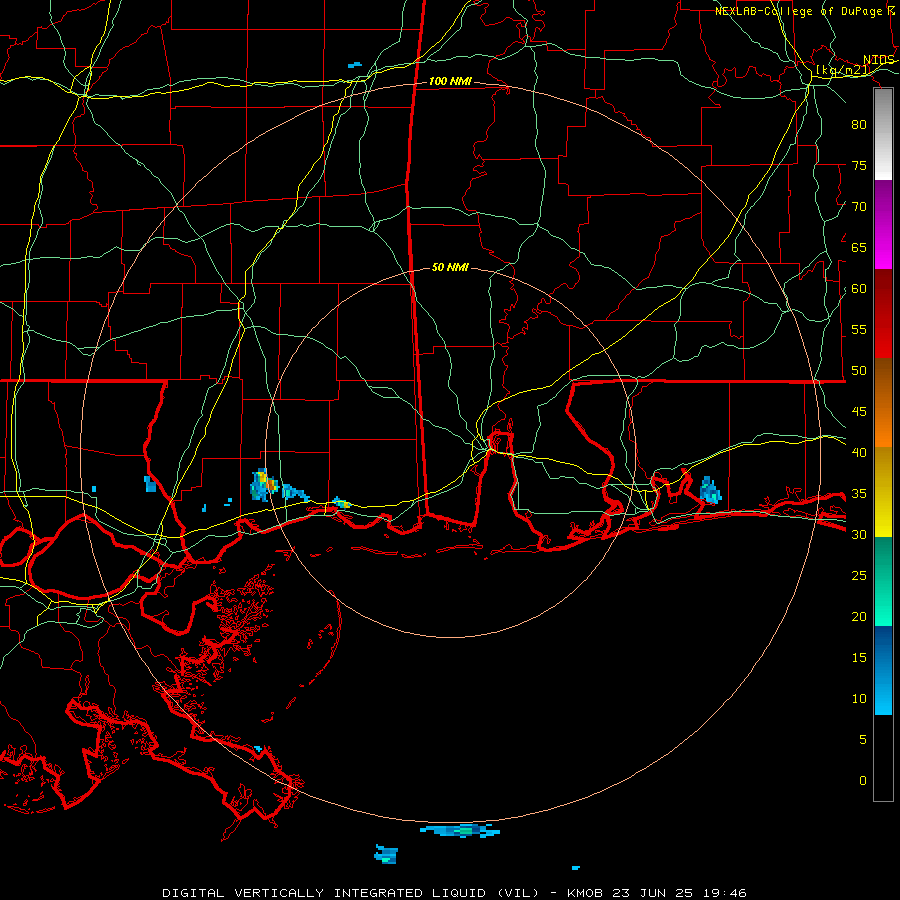Click the scale value 50 on the legend
Screen dimensions: 900x900
859,370
